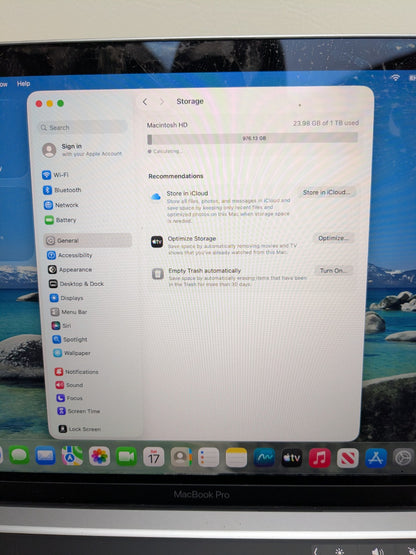Click Store in iCloud… button

point(326,192)
